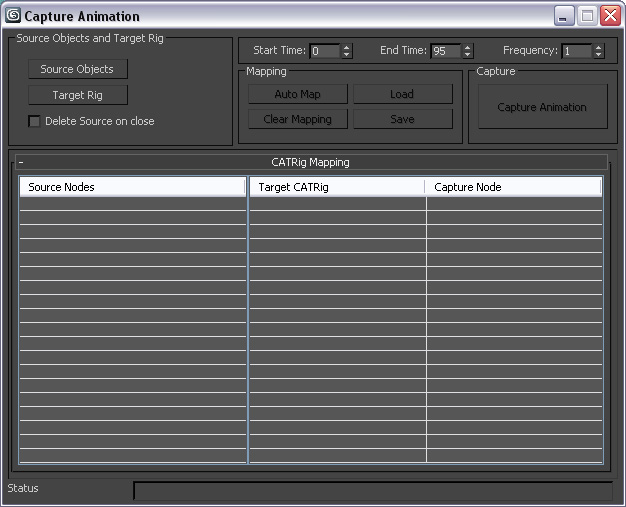The height and width of the screenshot is (507, 626).
Task: Run Auto Map in Mapping group
Action: [x=298, y=94]
